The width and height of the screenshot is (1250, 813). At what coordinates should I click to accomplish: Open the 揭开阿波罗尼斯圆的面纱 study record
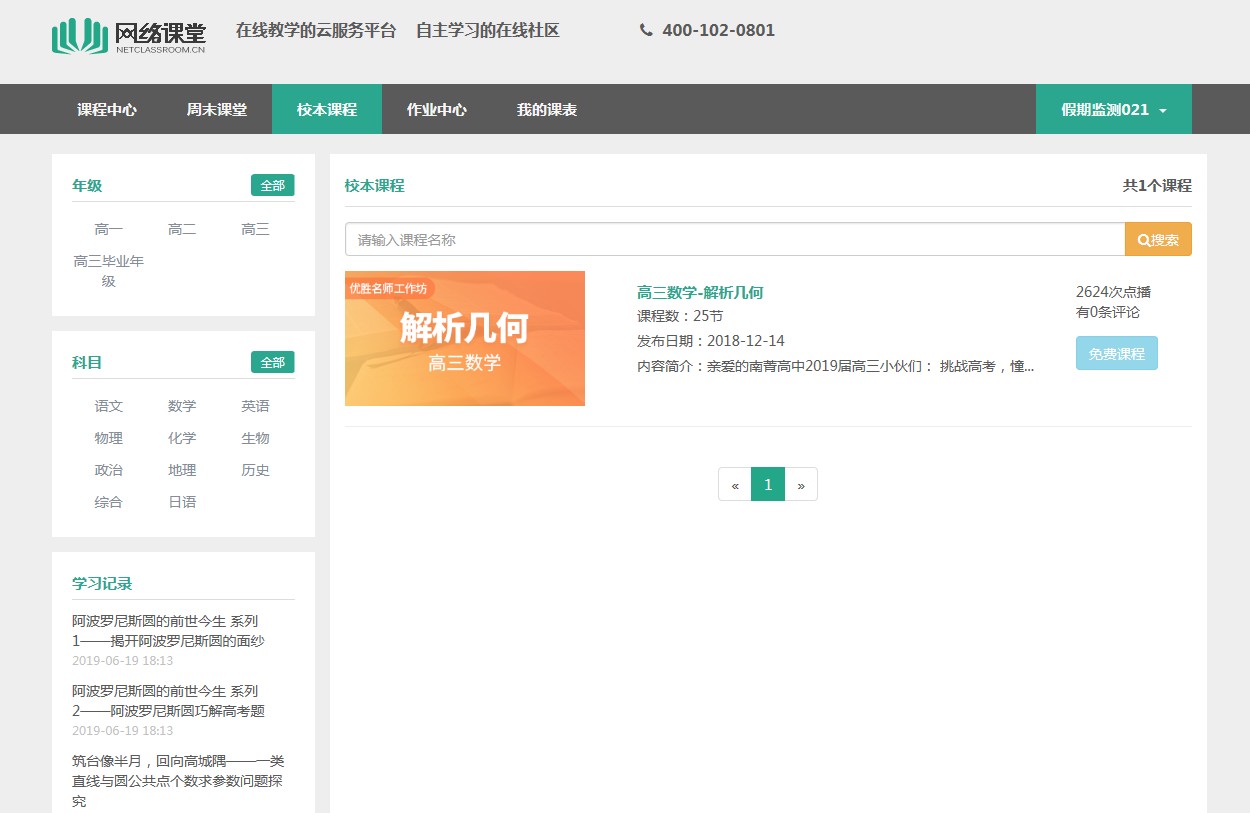pyautogui.click(x=168, y=631)
